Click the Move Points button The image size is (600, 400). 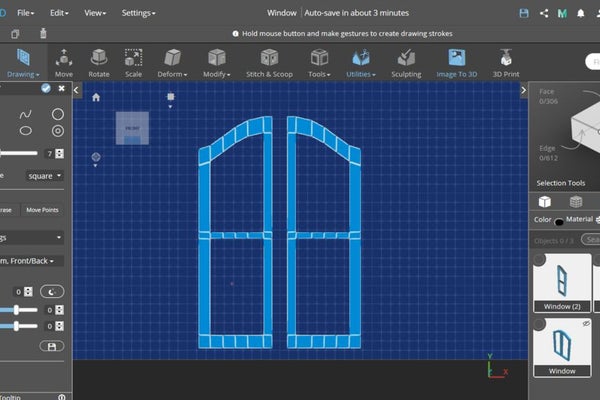(x=42, y=210)
